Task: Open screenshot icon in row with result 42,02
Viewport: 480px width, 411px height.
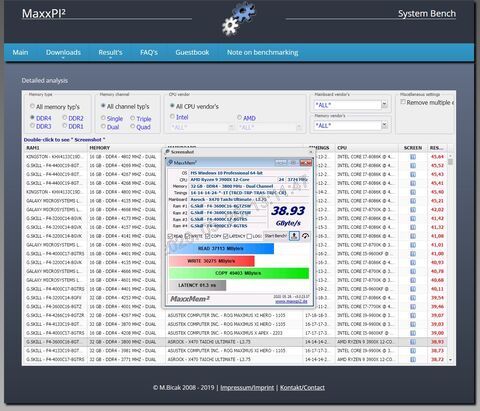Action: 413,210
